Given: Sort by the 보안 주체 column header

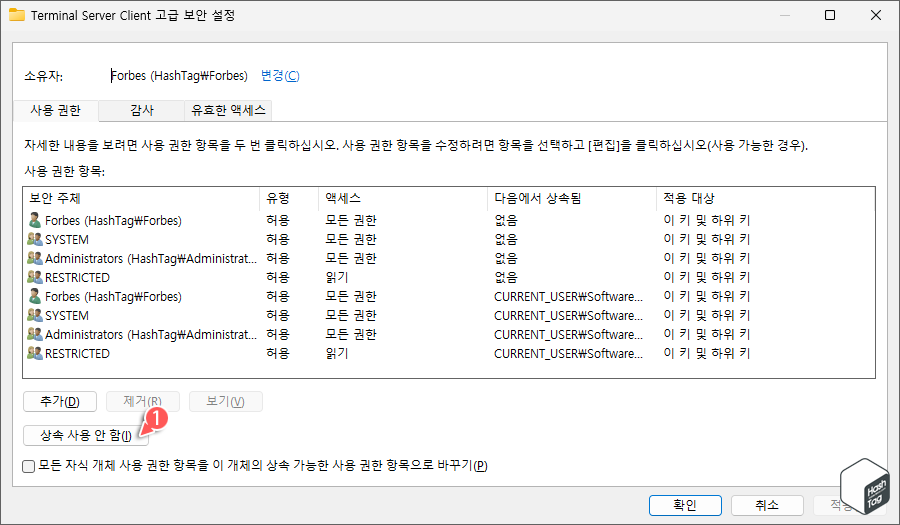Looking at the screenshot, I should pyautogui.click(x=141, y=199).
